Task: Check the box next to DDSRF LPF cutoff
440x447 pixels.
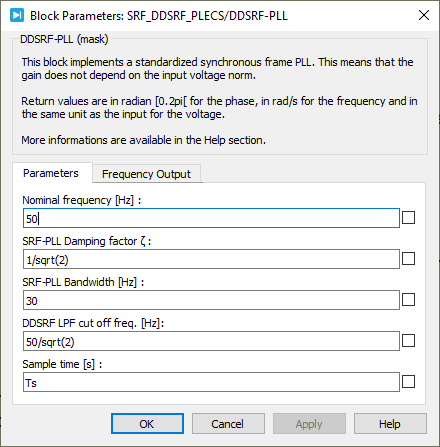Action: (x=408, y=341)
